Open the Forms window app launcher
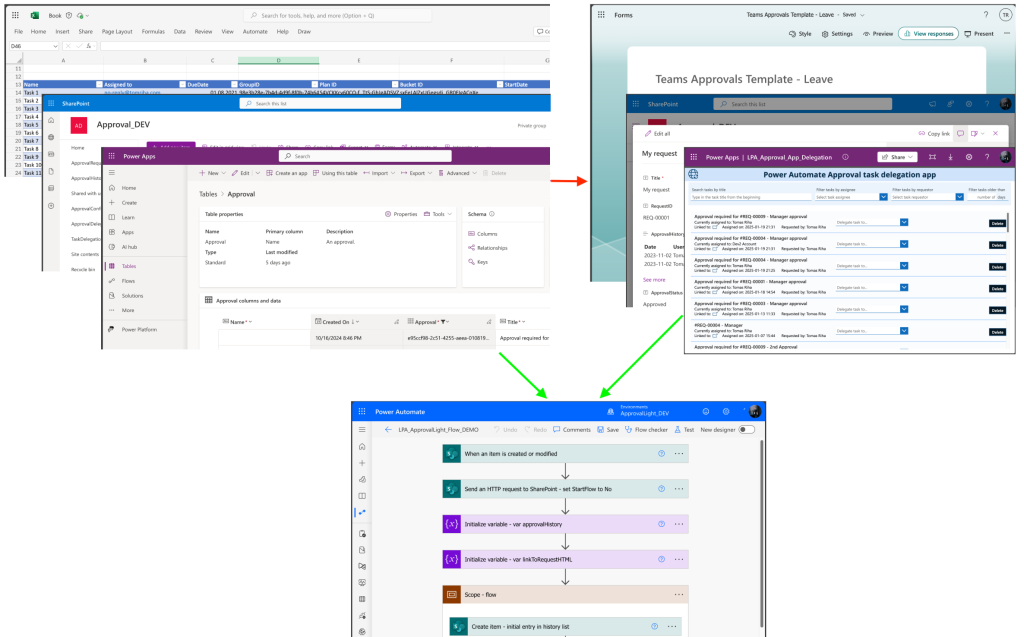 pyautogui.click(x=601, y=14)
